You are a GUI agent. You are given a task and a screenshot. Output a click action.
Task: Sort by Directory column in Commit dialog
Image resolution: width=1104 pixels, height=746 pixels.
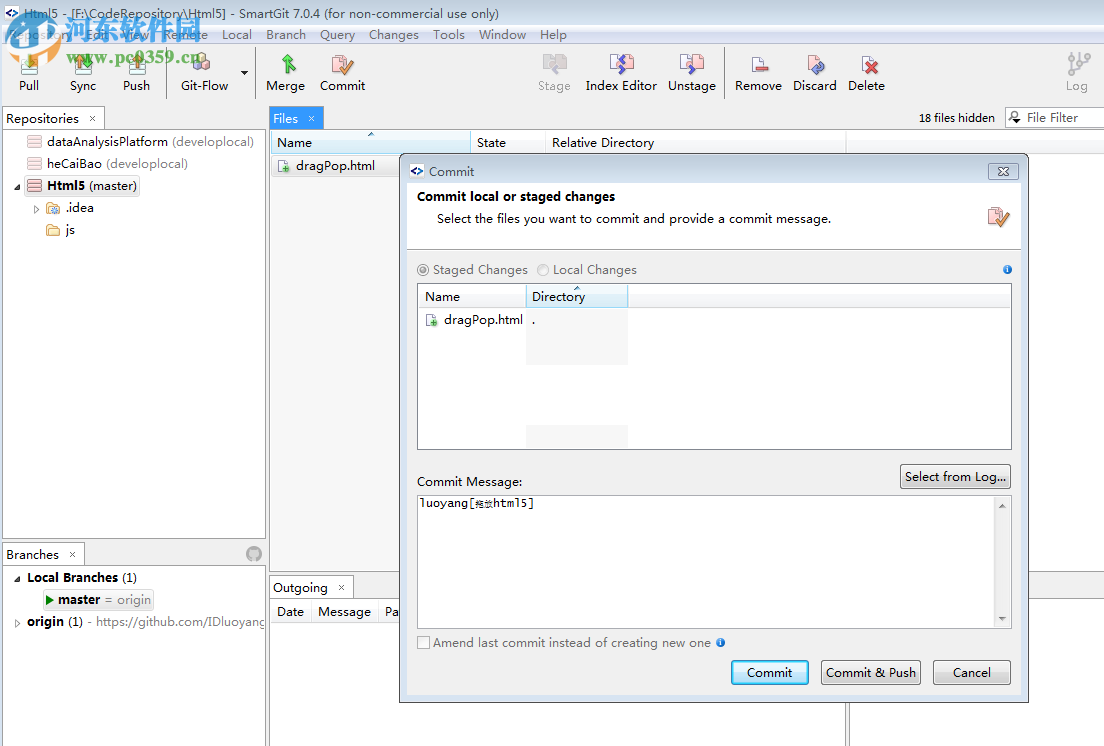point(577,296)
